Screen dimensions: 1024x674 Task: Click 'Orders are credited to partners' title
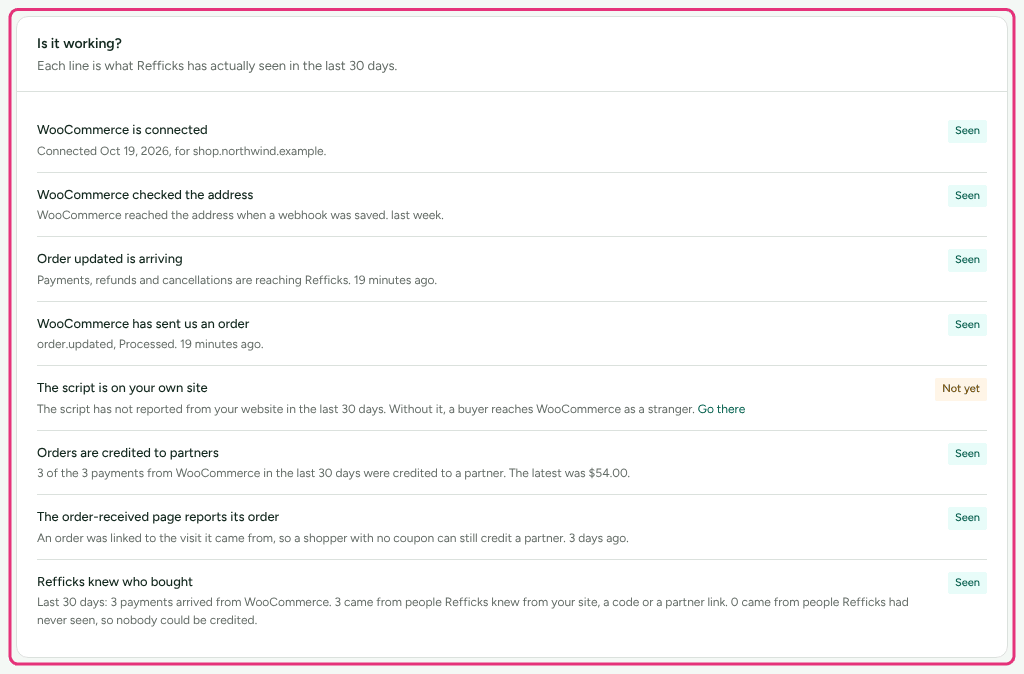pos(128,453)
